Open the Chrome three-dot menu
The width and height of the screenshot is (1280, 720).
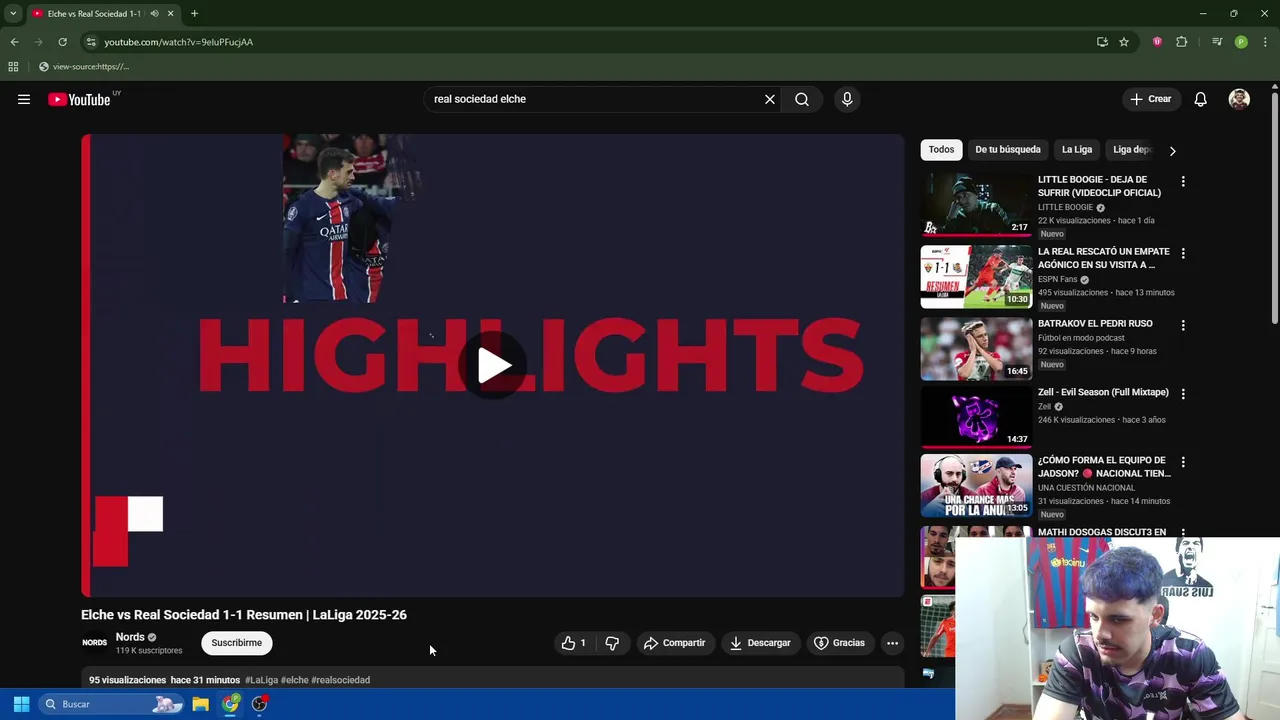(x=1266, y=42)
